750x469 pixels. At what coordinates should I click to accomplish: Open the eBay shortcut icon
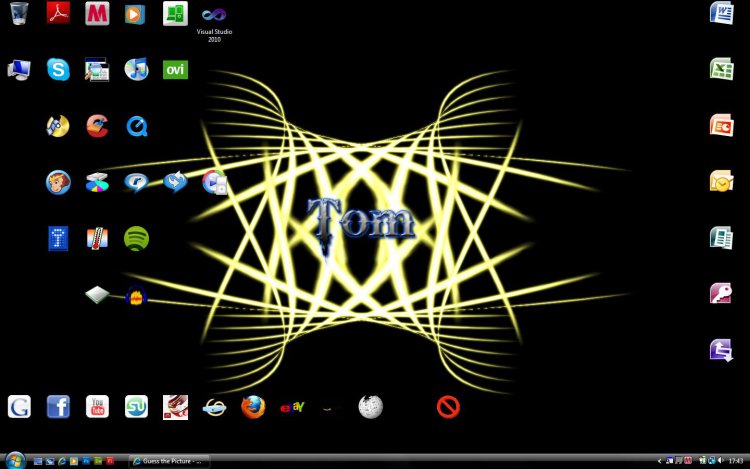coord(292,407)
